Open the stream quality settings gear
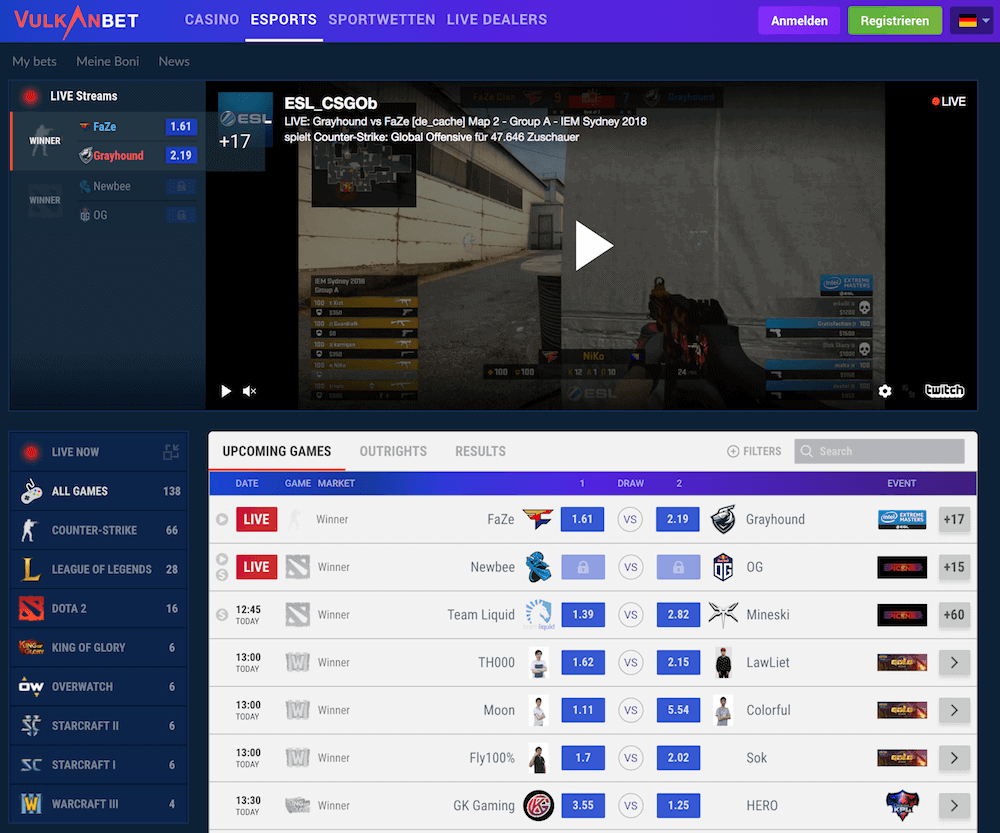The image size is (1000, 833). [885, 391]
